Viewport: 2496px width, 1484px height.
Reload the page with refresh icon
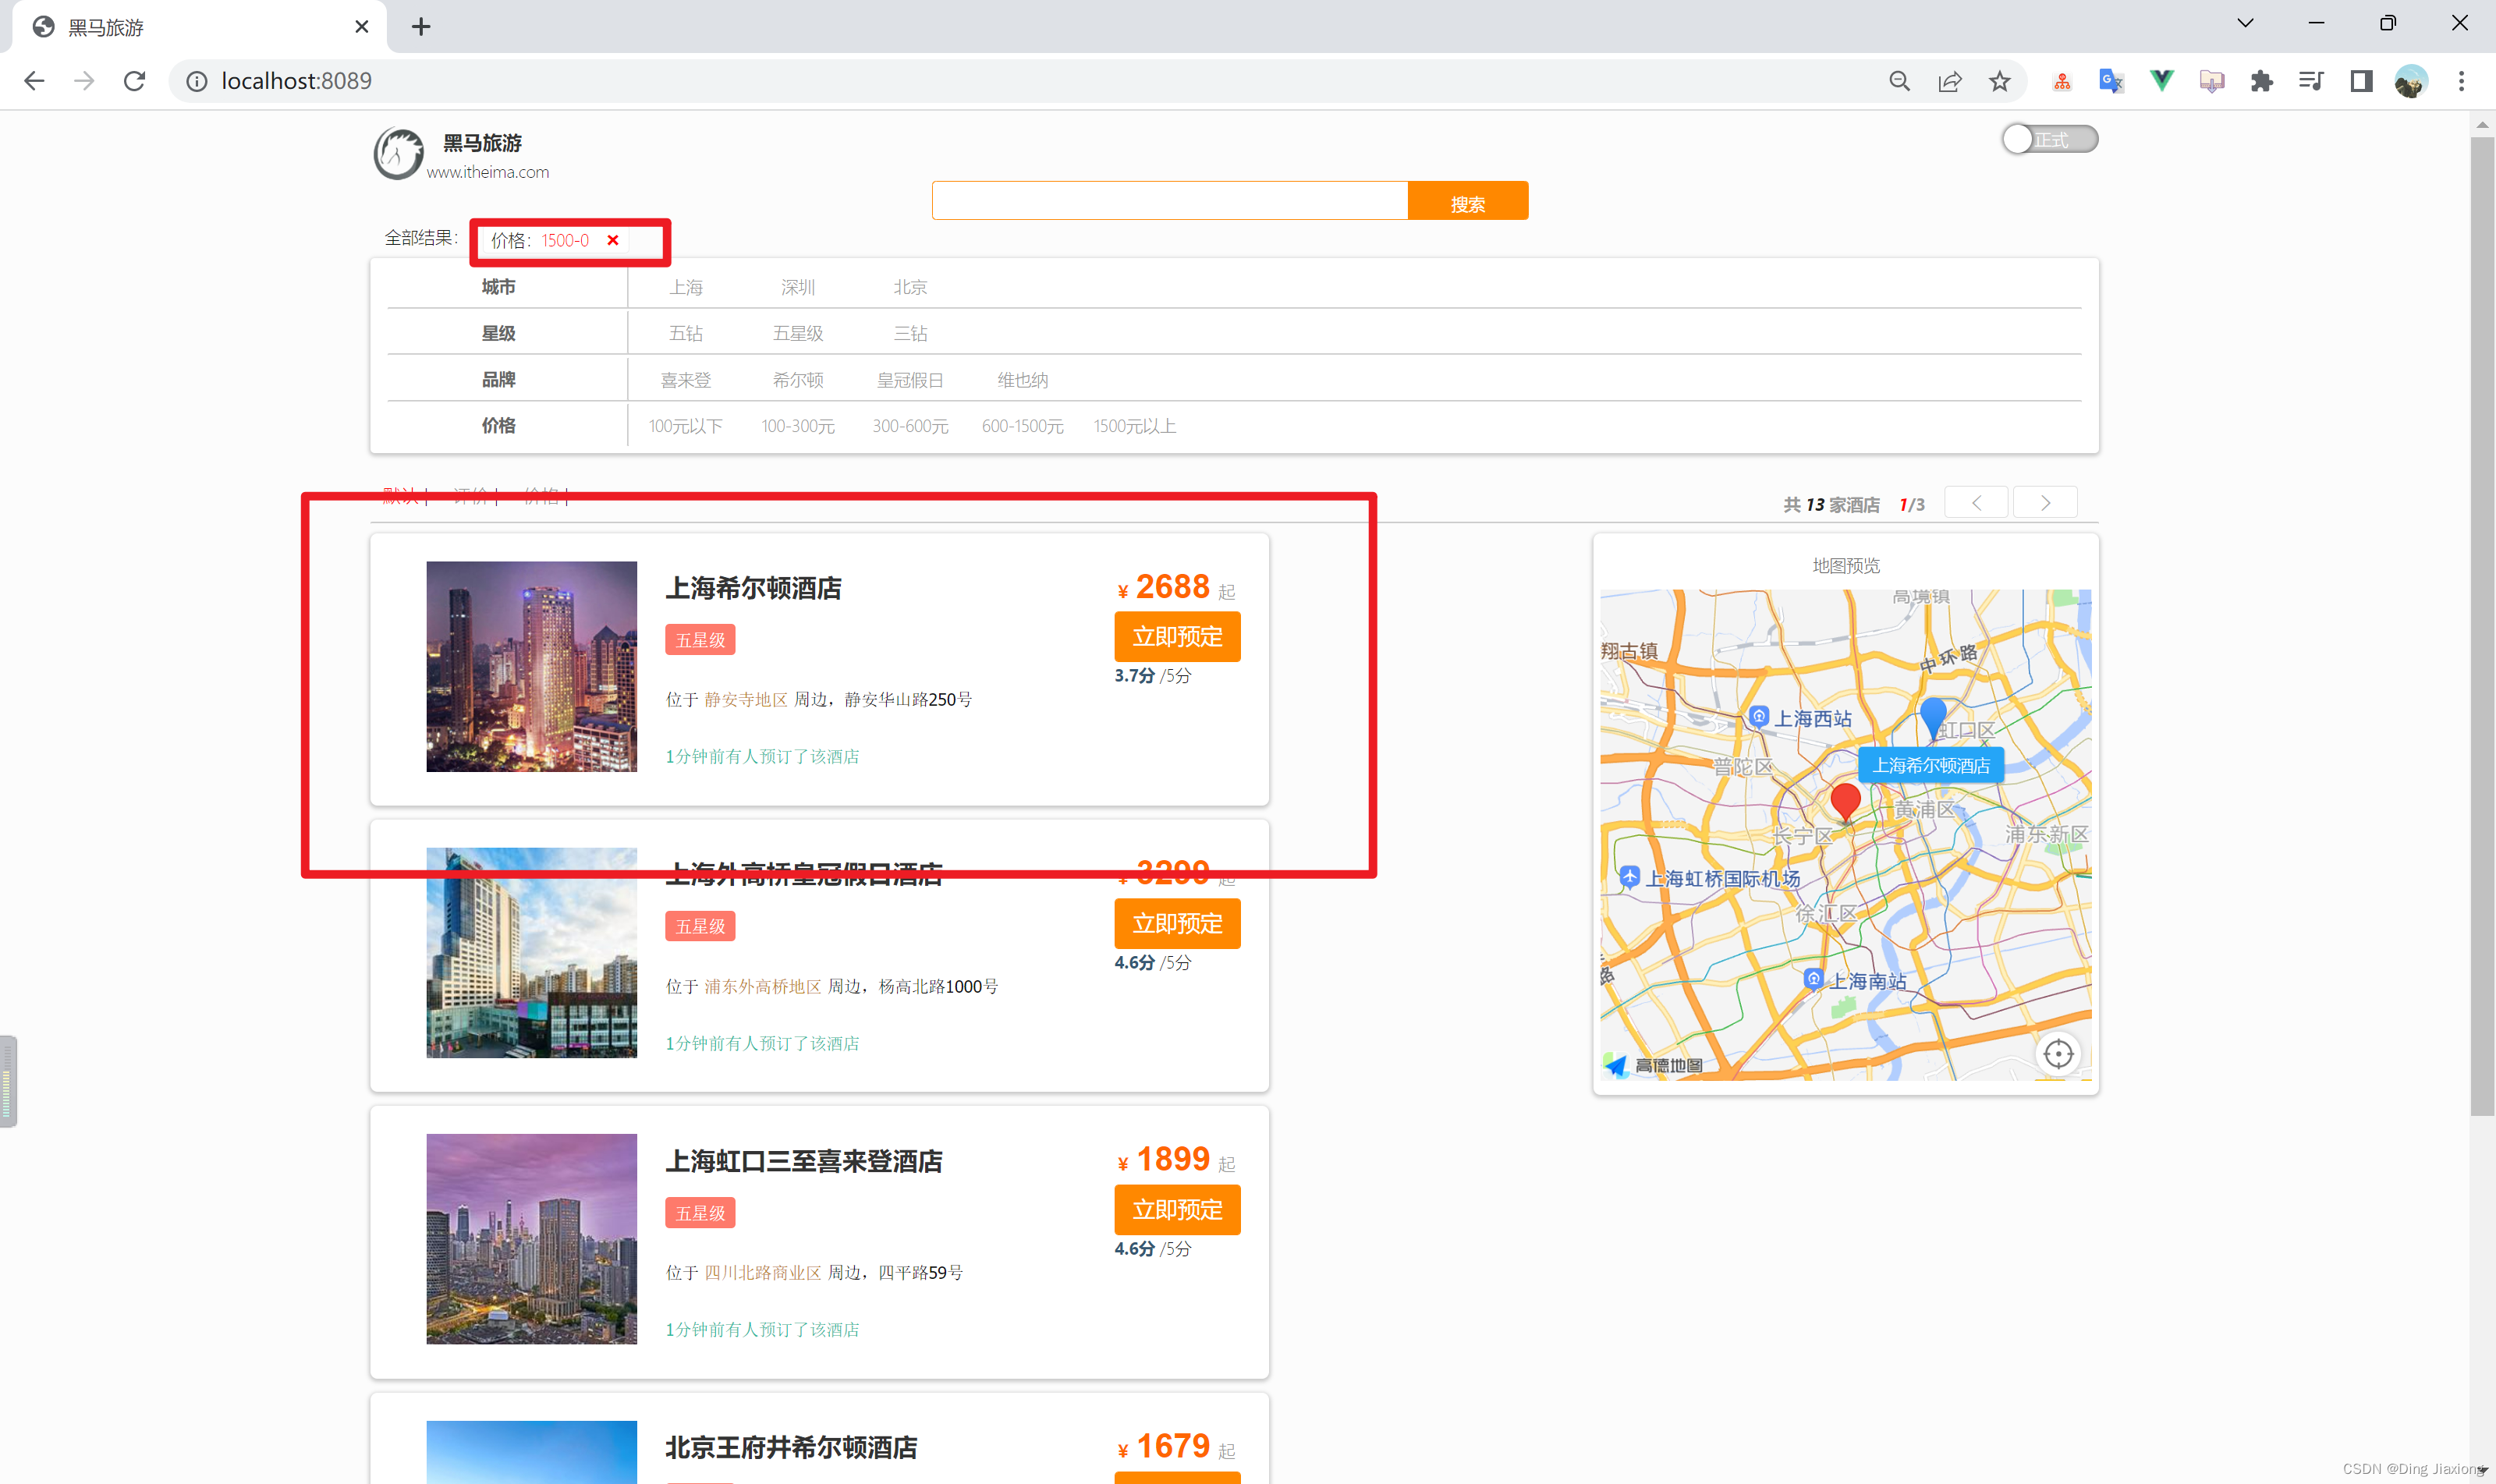tap(134, 81)
